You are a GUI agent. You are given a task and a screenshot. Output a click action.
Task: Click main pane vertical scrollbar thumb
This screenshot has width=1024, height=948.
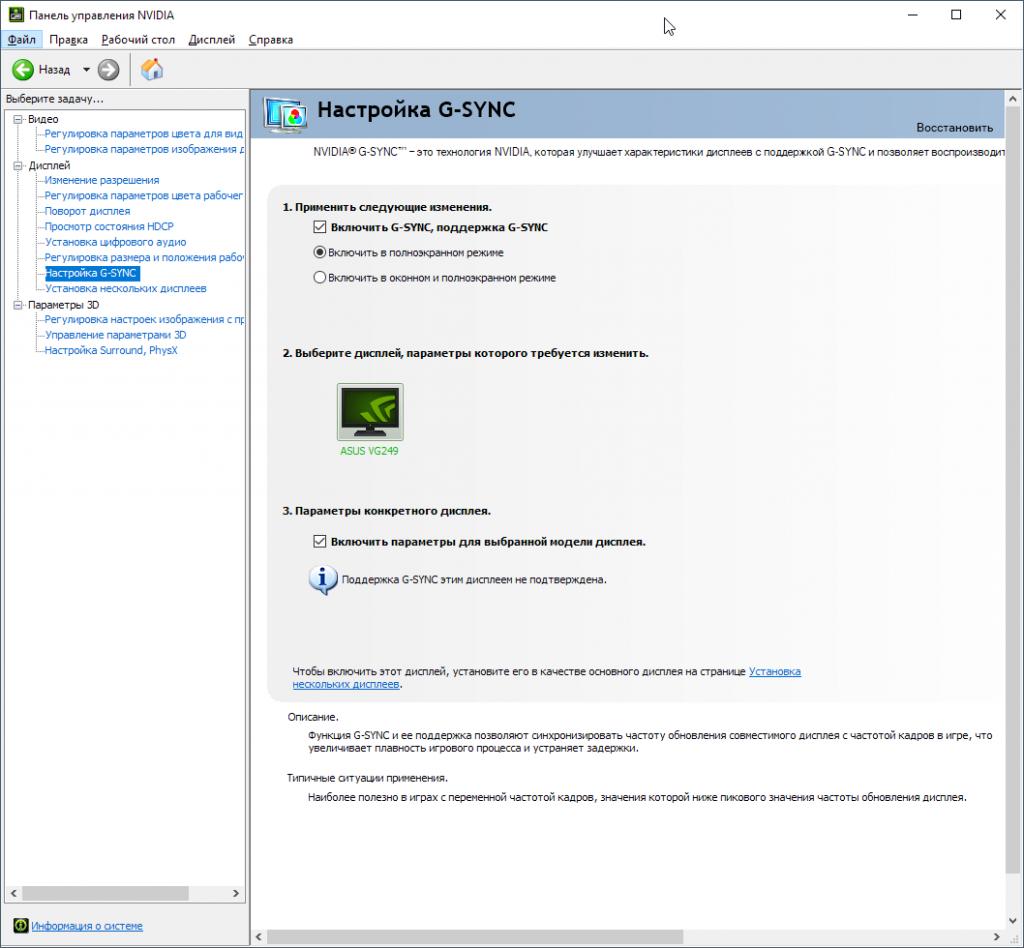pyautogui.click(x=1012, y=490)
